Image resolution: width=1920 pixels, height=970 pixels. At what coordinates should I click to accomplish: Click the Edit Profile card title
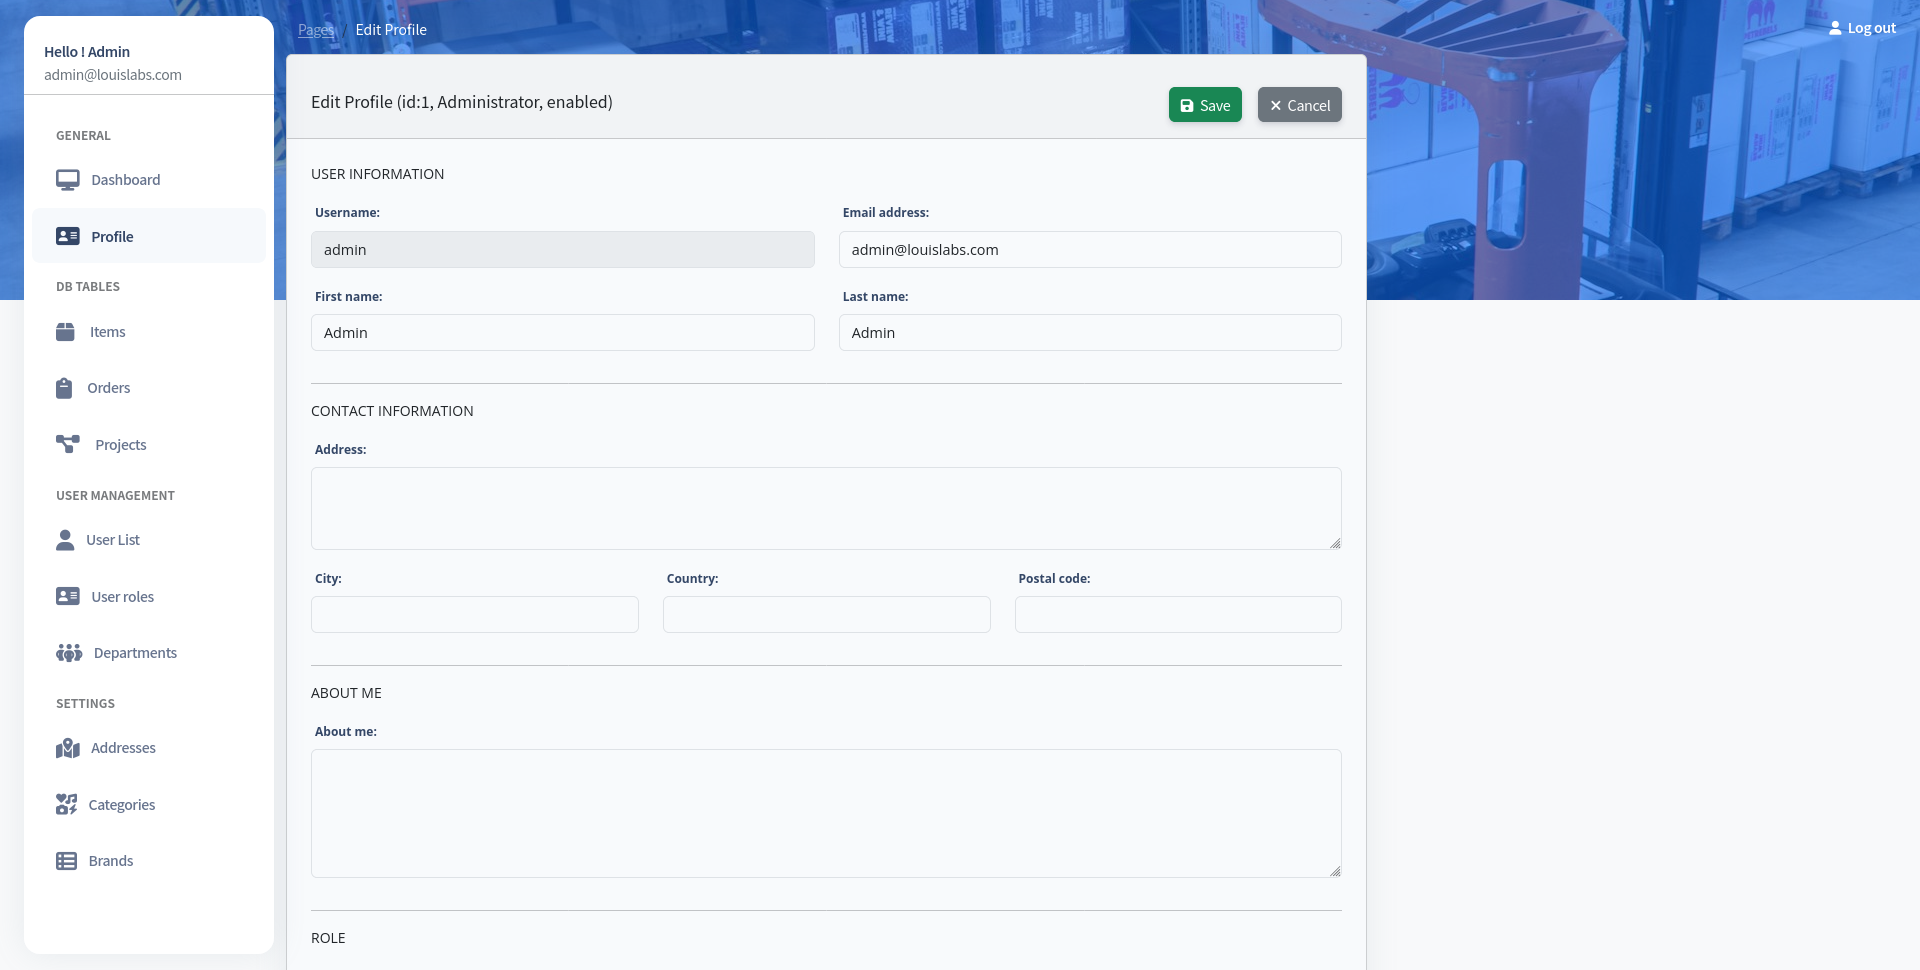462,102
